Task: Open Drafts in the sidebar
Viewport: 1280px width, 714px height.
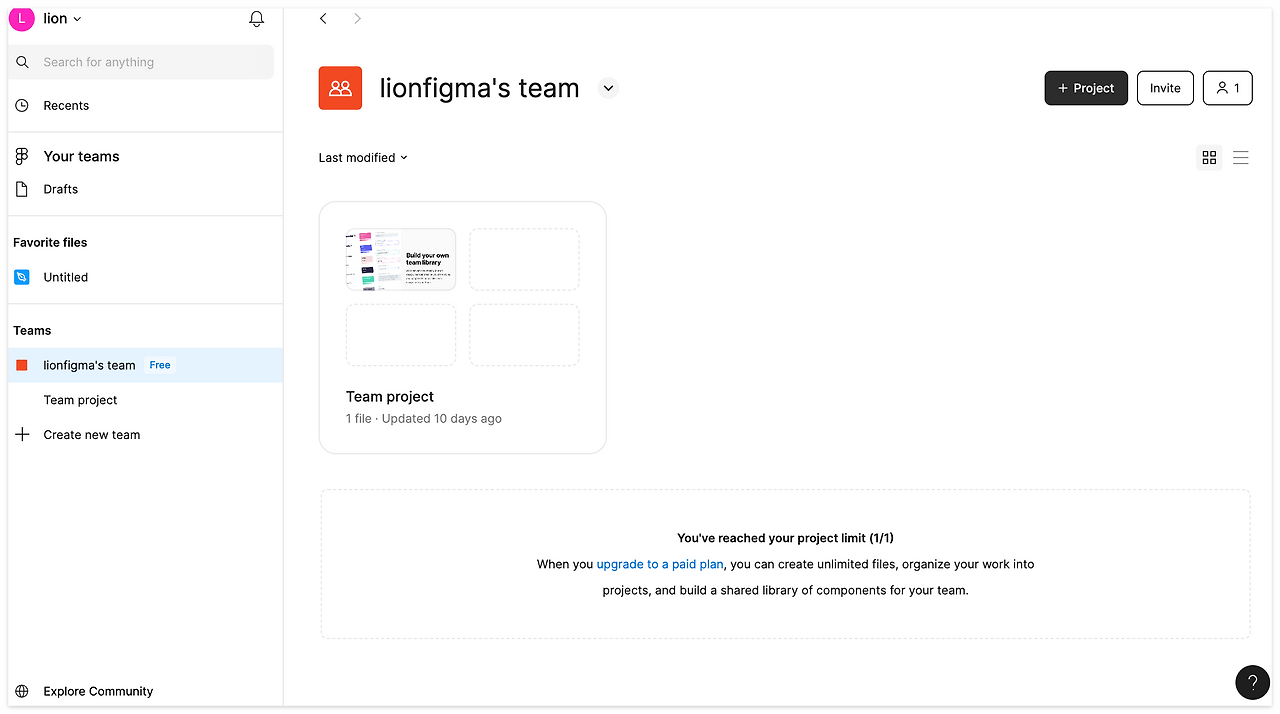Action: coord(60,189)
